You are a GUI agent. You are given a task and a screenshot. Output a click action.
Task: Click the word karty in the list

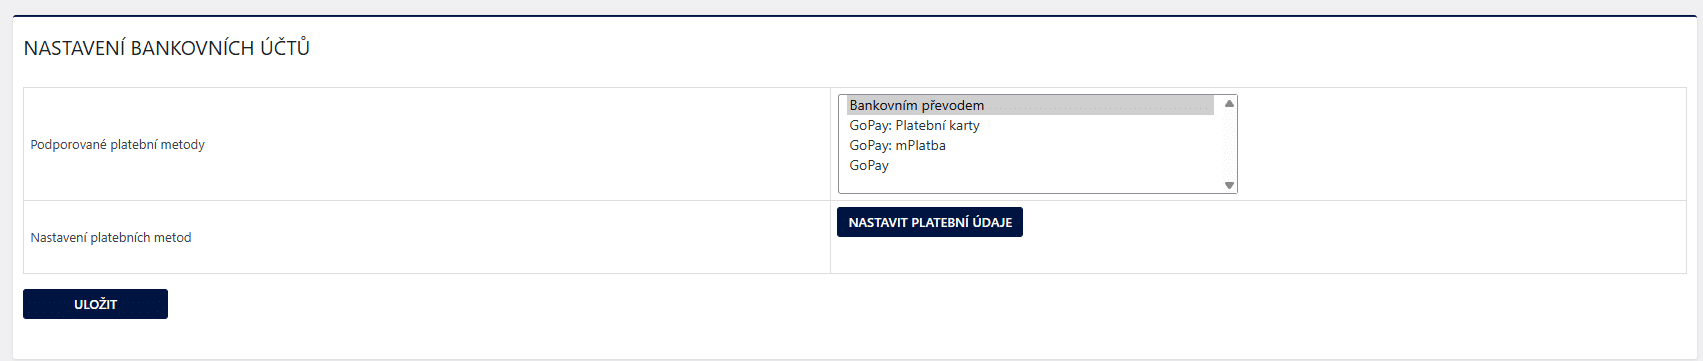tap(965, 125)
